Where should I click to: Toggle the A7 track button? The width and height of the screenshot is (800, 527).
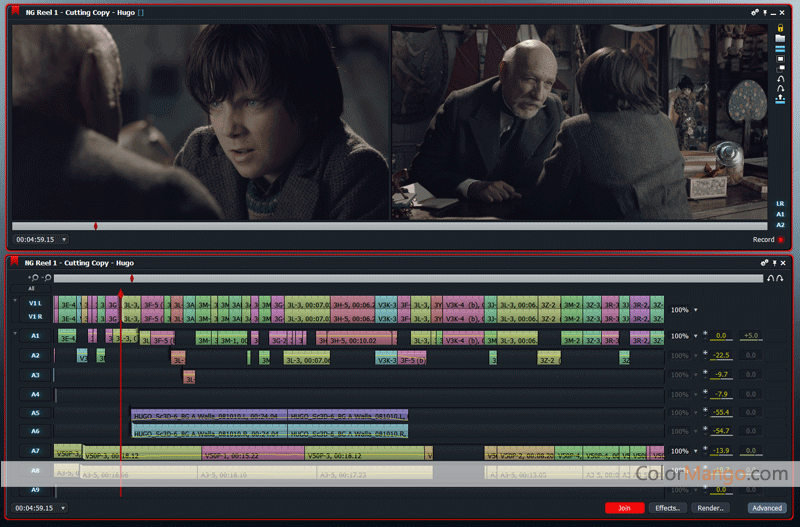pos(35,450)
